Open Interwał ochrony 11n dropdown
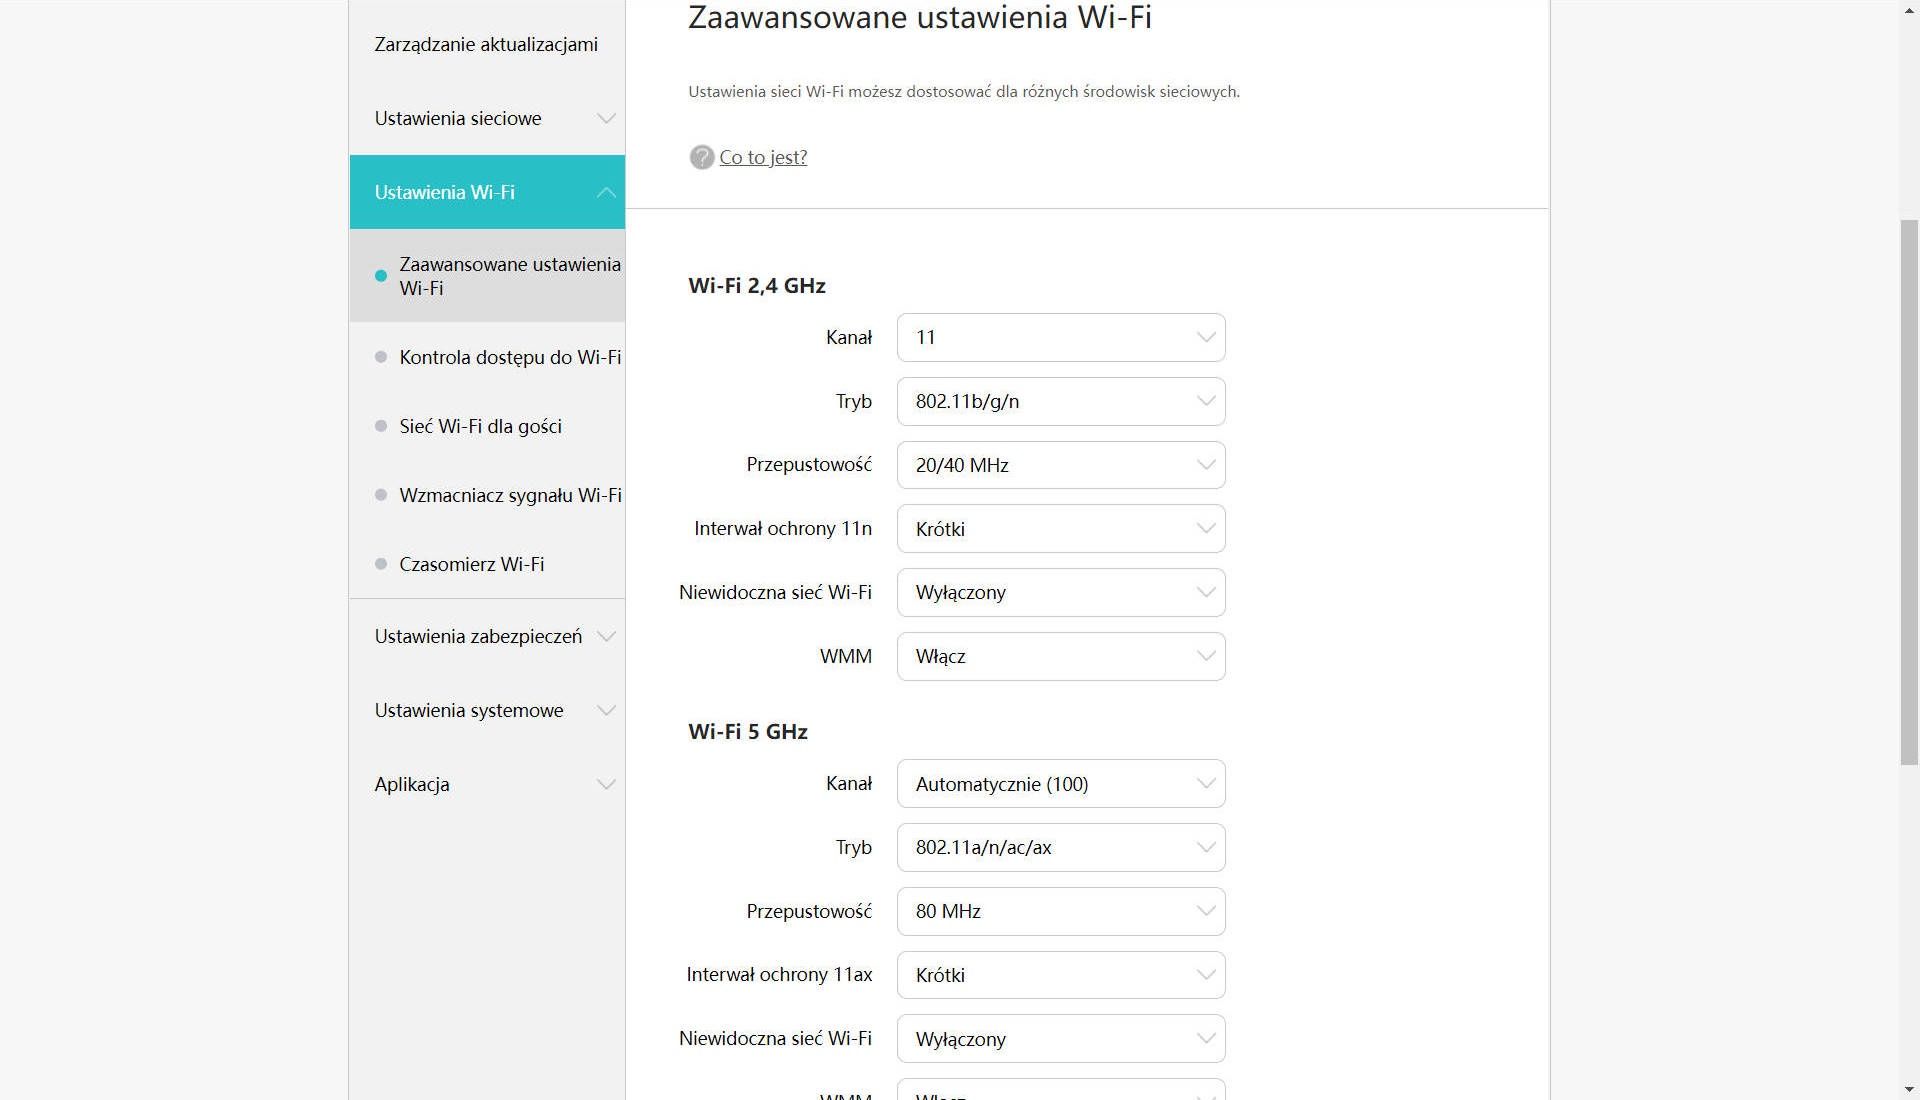Image resolution: width=1920 pixels, height=1100 pixels. tap(1061, 529)
